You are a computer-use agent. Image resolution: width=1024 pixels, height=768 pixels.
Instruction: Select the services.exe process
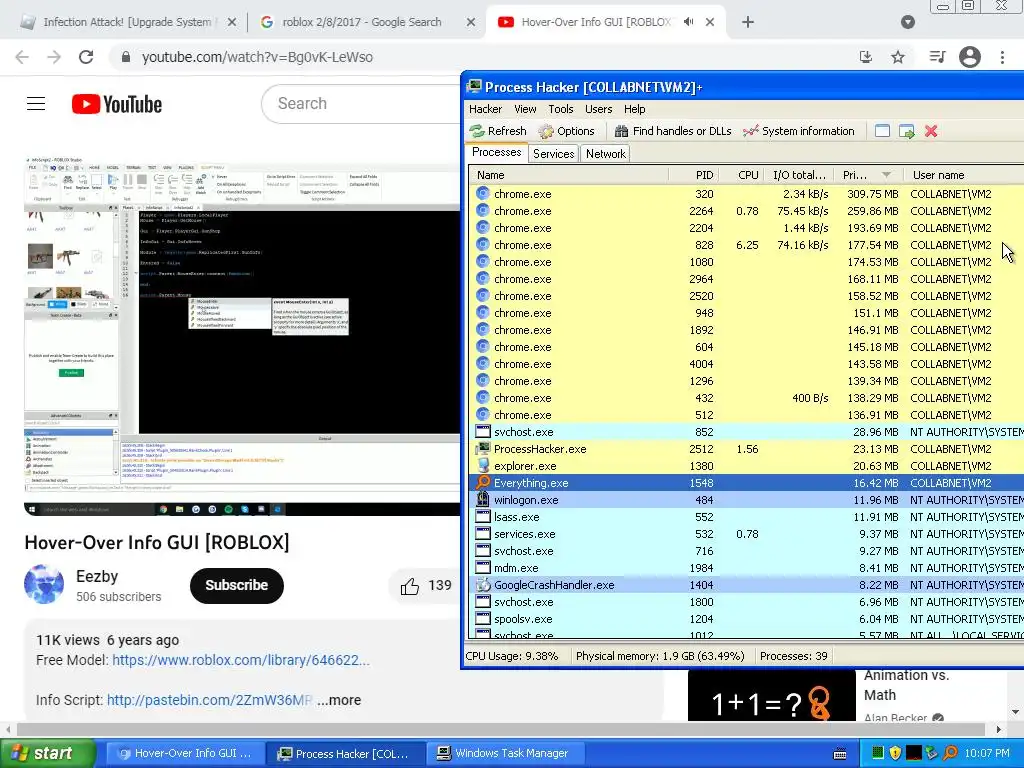pyautogui.click(x=746, y=534)
